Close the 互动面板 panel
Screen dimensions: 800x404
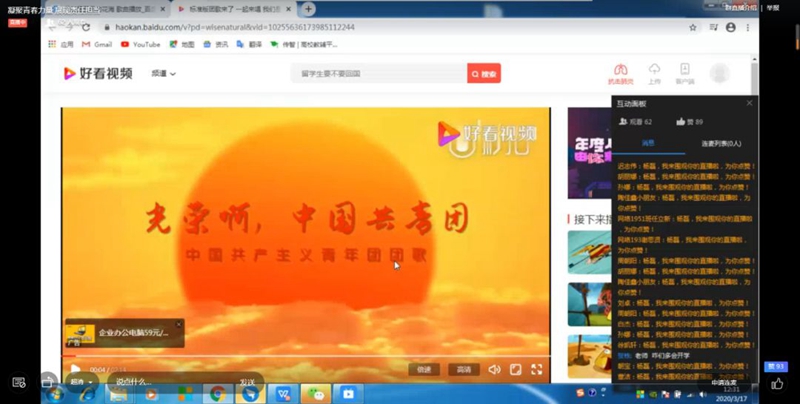point(749,103)
